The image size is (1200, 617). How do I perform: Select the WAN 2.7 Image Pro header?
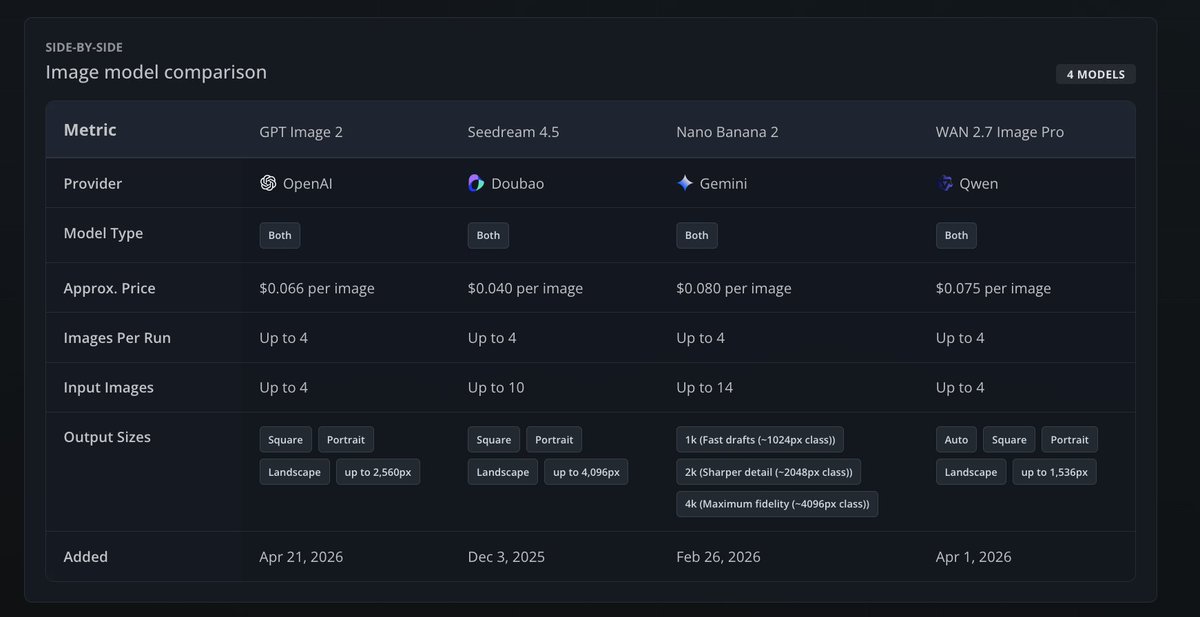point(1000,131)
